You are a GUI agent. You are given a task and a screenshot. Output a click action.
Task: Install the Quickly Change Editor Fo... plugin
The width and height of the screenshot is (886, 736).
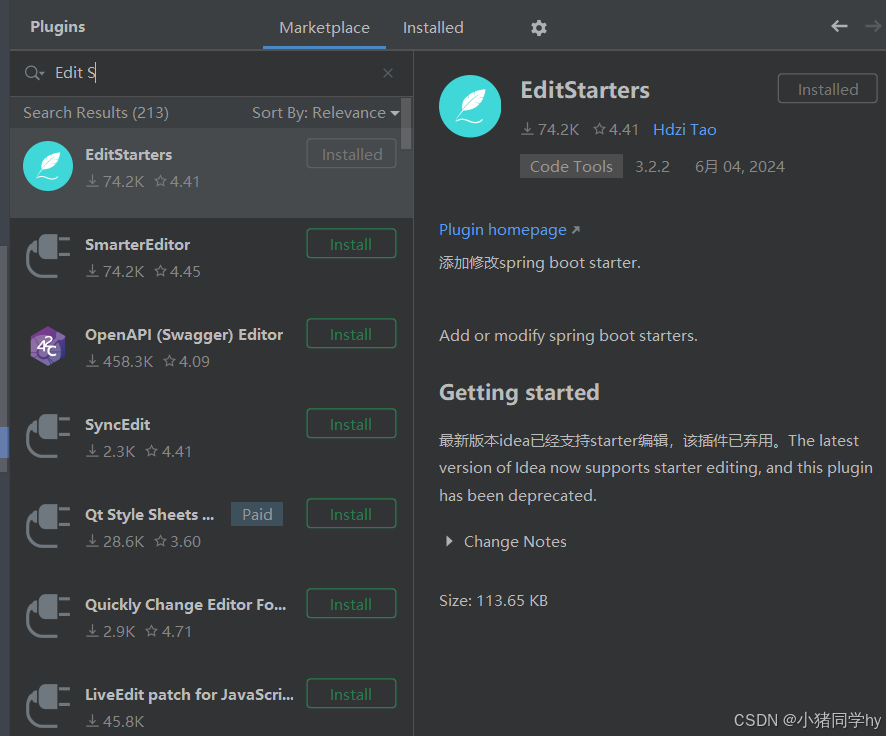pos(351,604)
